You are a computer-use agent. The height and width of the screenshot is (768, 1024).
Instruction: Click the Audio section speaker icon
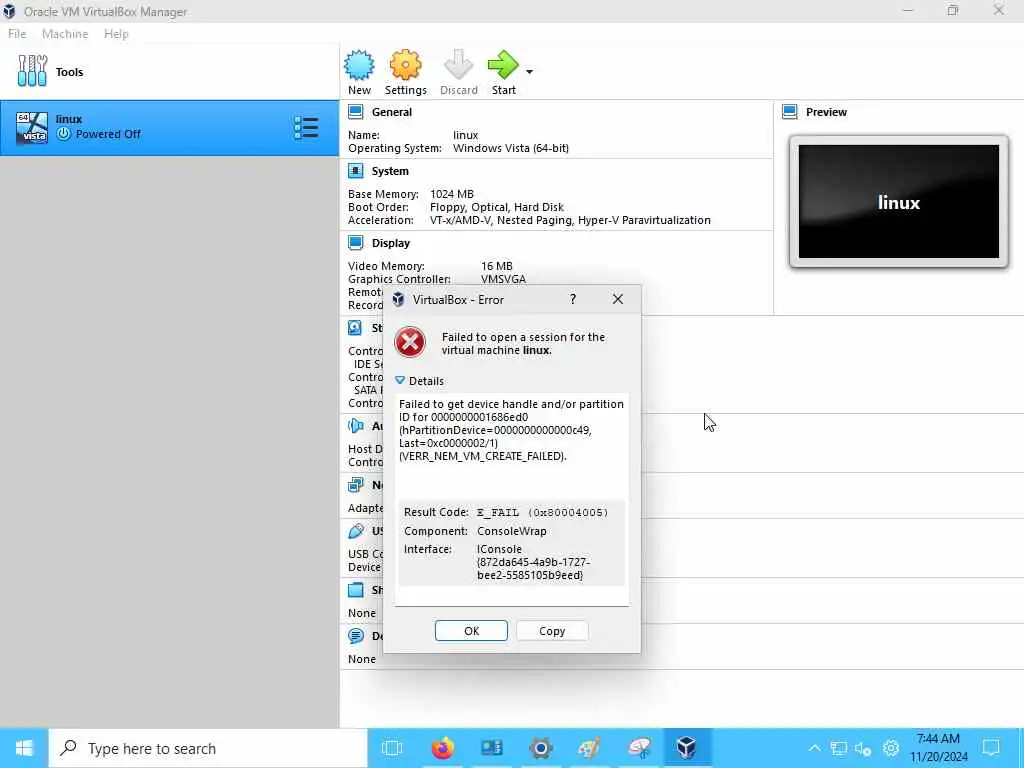point(355,426)
